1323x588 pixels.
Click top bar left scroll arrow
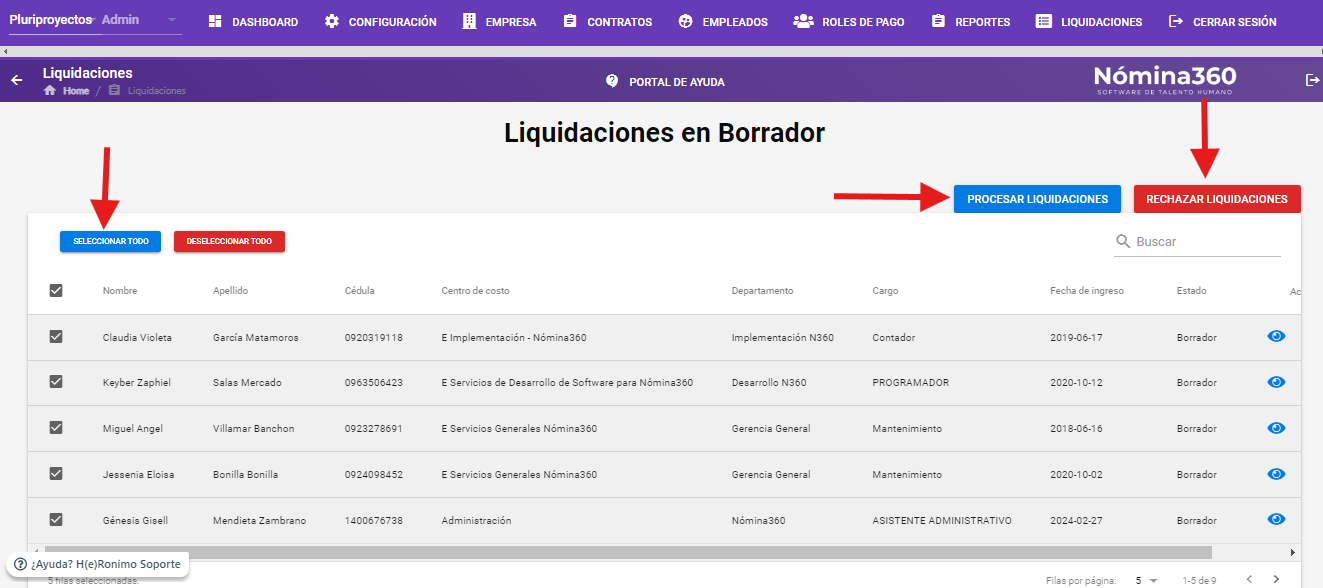(6, 51)
